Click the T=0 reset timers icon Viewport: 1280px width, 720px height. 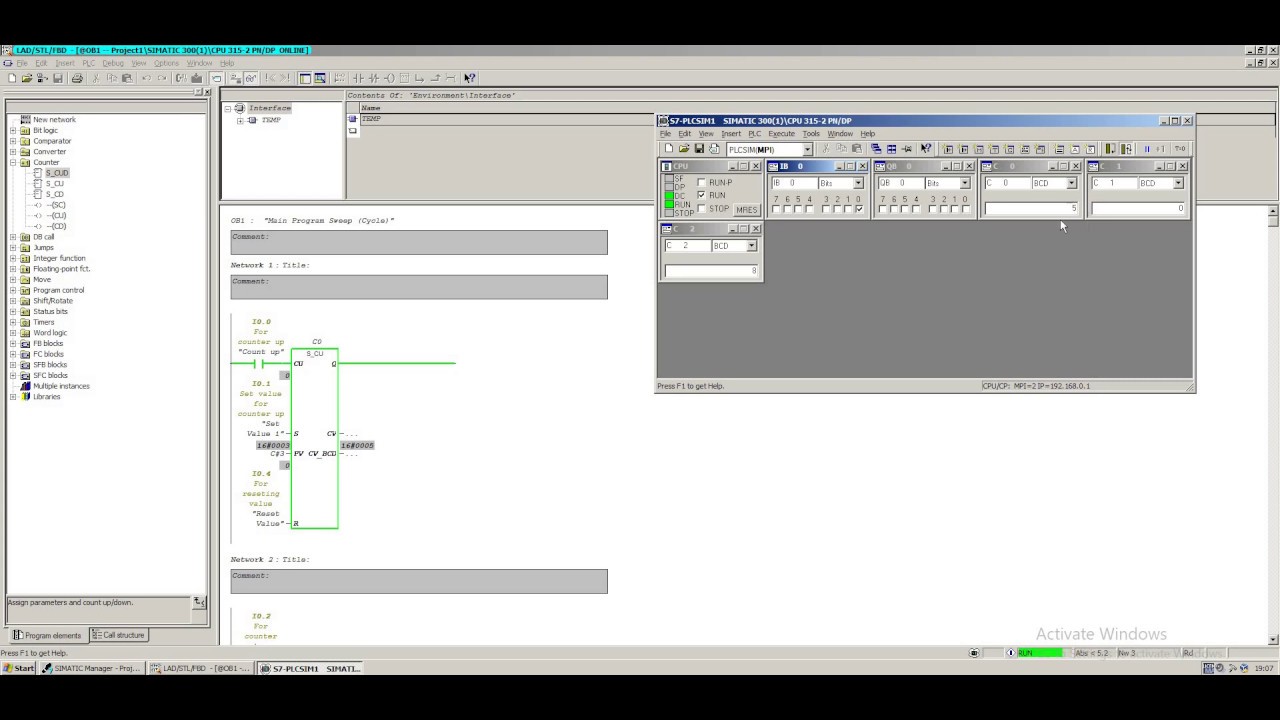[1180, 149]
